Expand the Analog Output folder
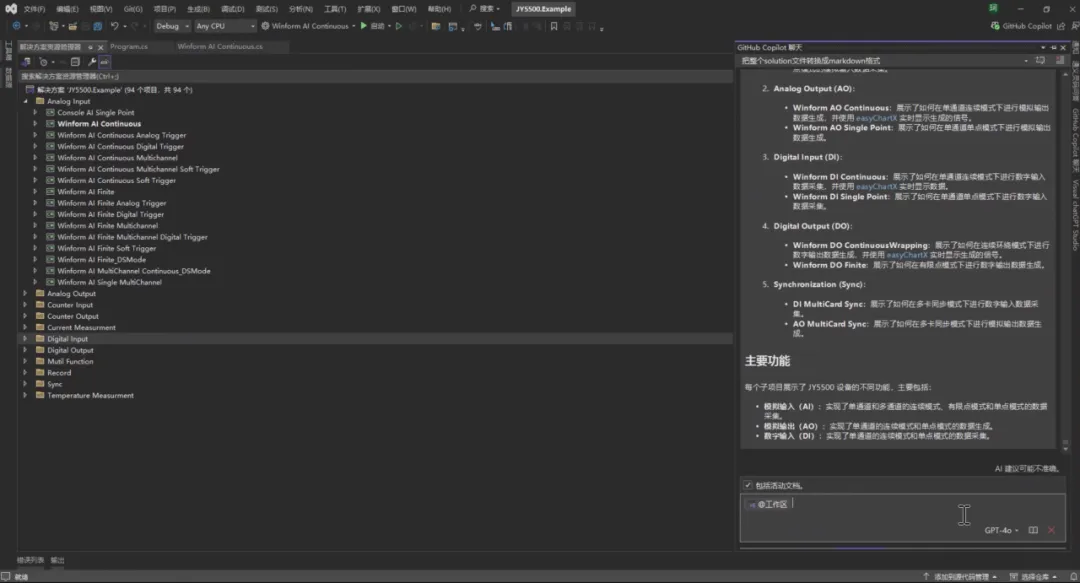Image resolution: width=1080 pixels, height=583 pixels. coord(25,294)
